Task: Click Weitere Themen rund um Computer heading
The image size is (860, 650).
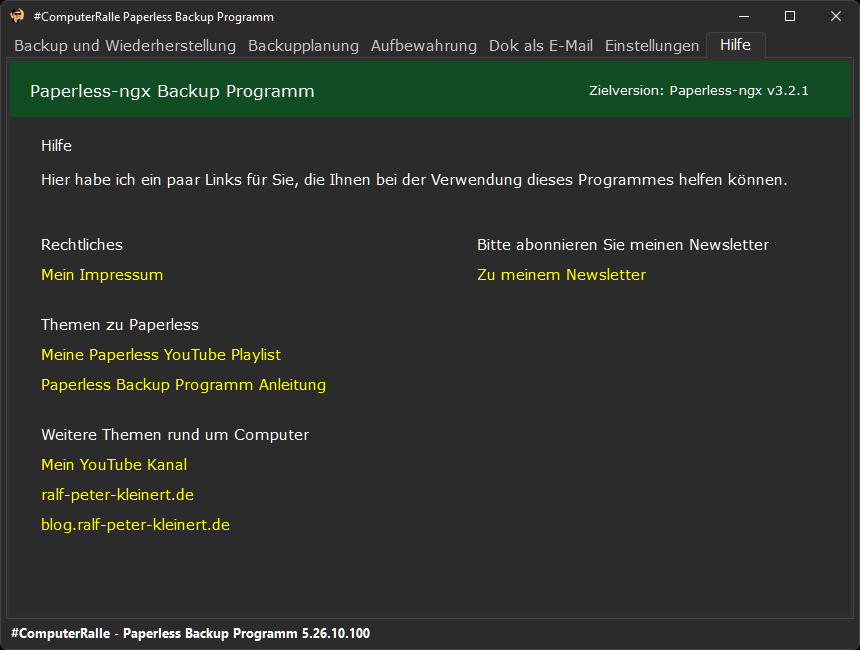Action: pyautogui.click(x=175, y=434)
